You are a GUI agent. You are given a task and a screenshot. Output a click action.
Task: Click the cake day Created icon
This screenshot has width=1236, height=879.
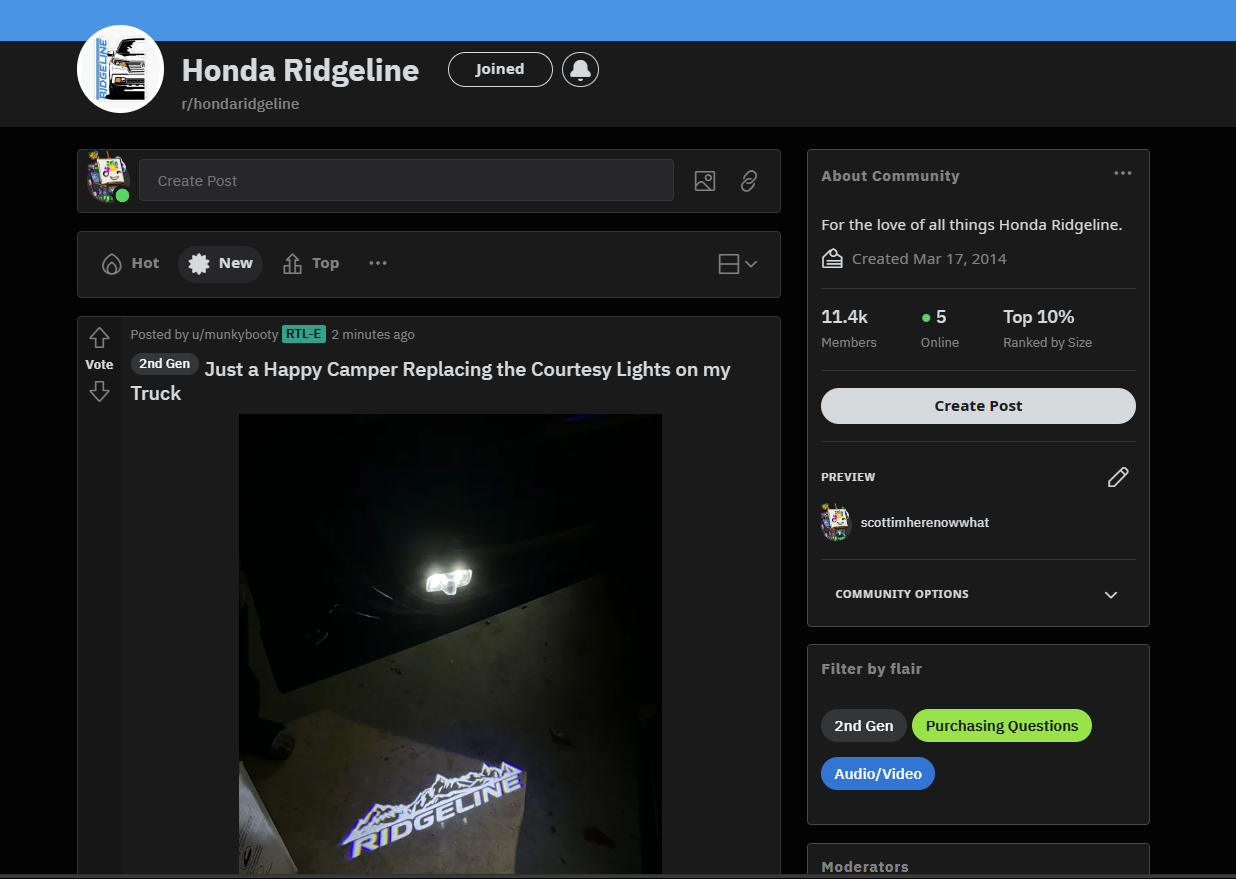click(832, 259)
